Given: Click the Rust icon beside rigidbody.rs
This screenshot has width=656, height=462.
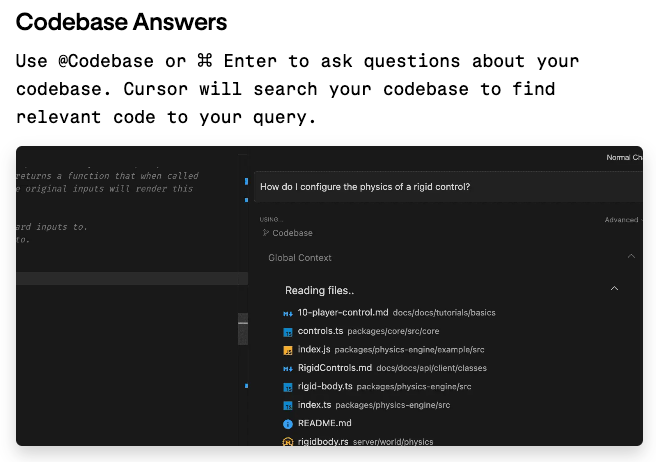Looking at the screenshot, I should click(288, 441).
